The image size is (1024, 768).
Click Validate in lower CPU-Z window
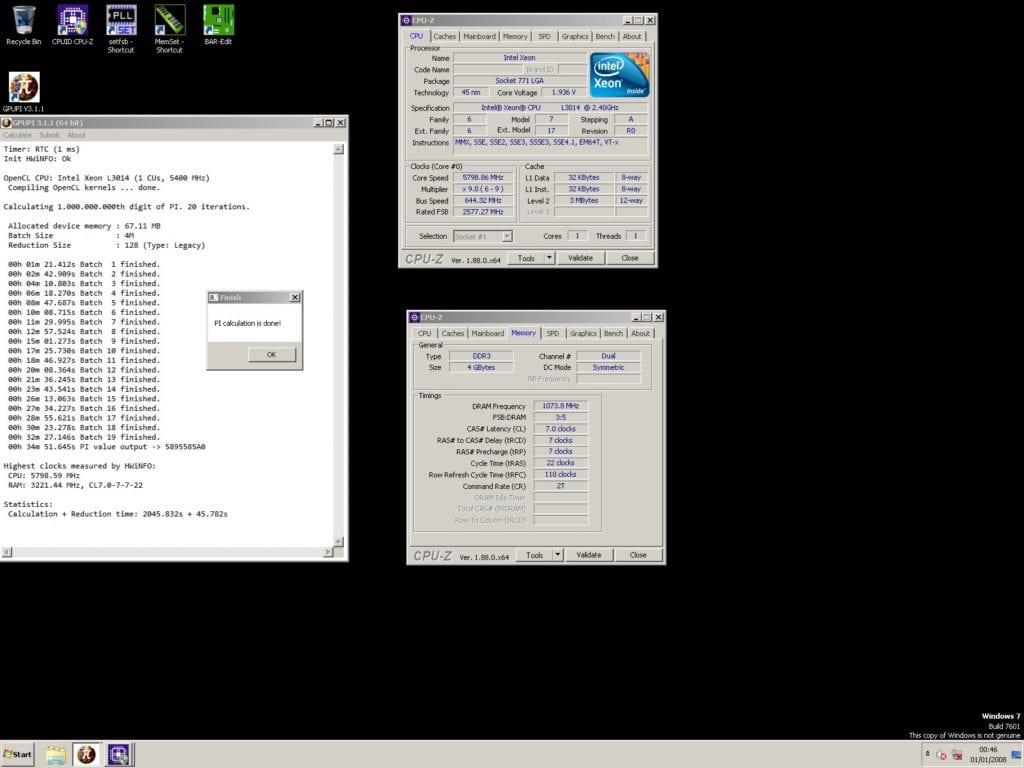point(588,555)
